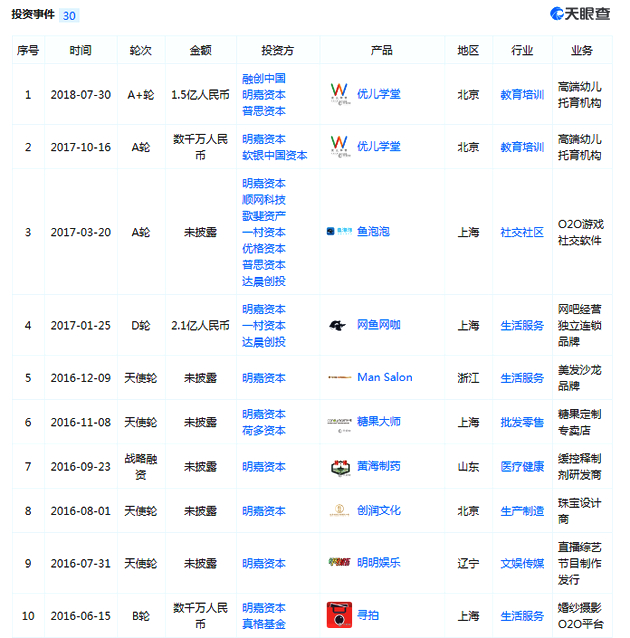Click investor 荷多资本 in row 6
Viewport: 630px width, 638px height.
tap(264, 430)
